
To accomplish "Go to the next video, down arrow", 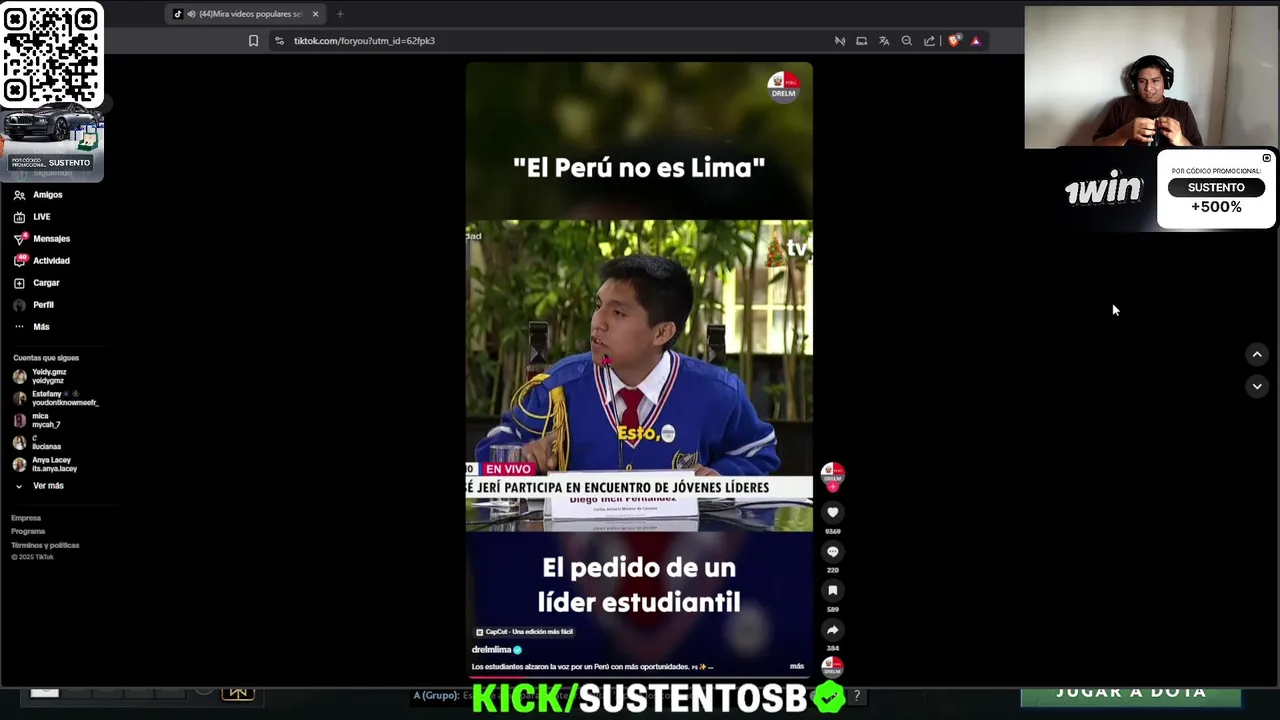I will [1257, 386].
